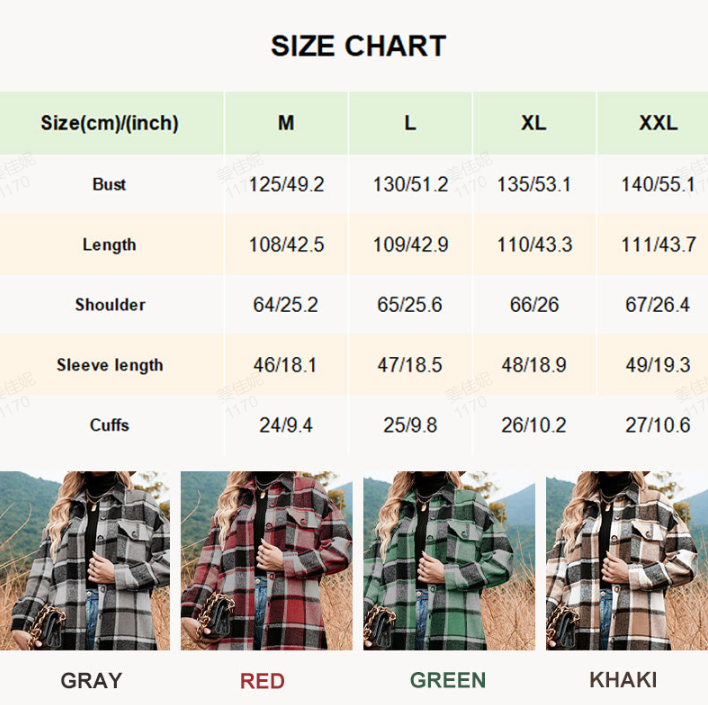Select the GRAY color label
The height and width of the screenshot is (705, 708).
91,681
